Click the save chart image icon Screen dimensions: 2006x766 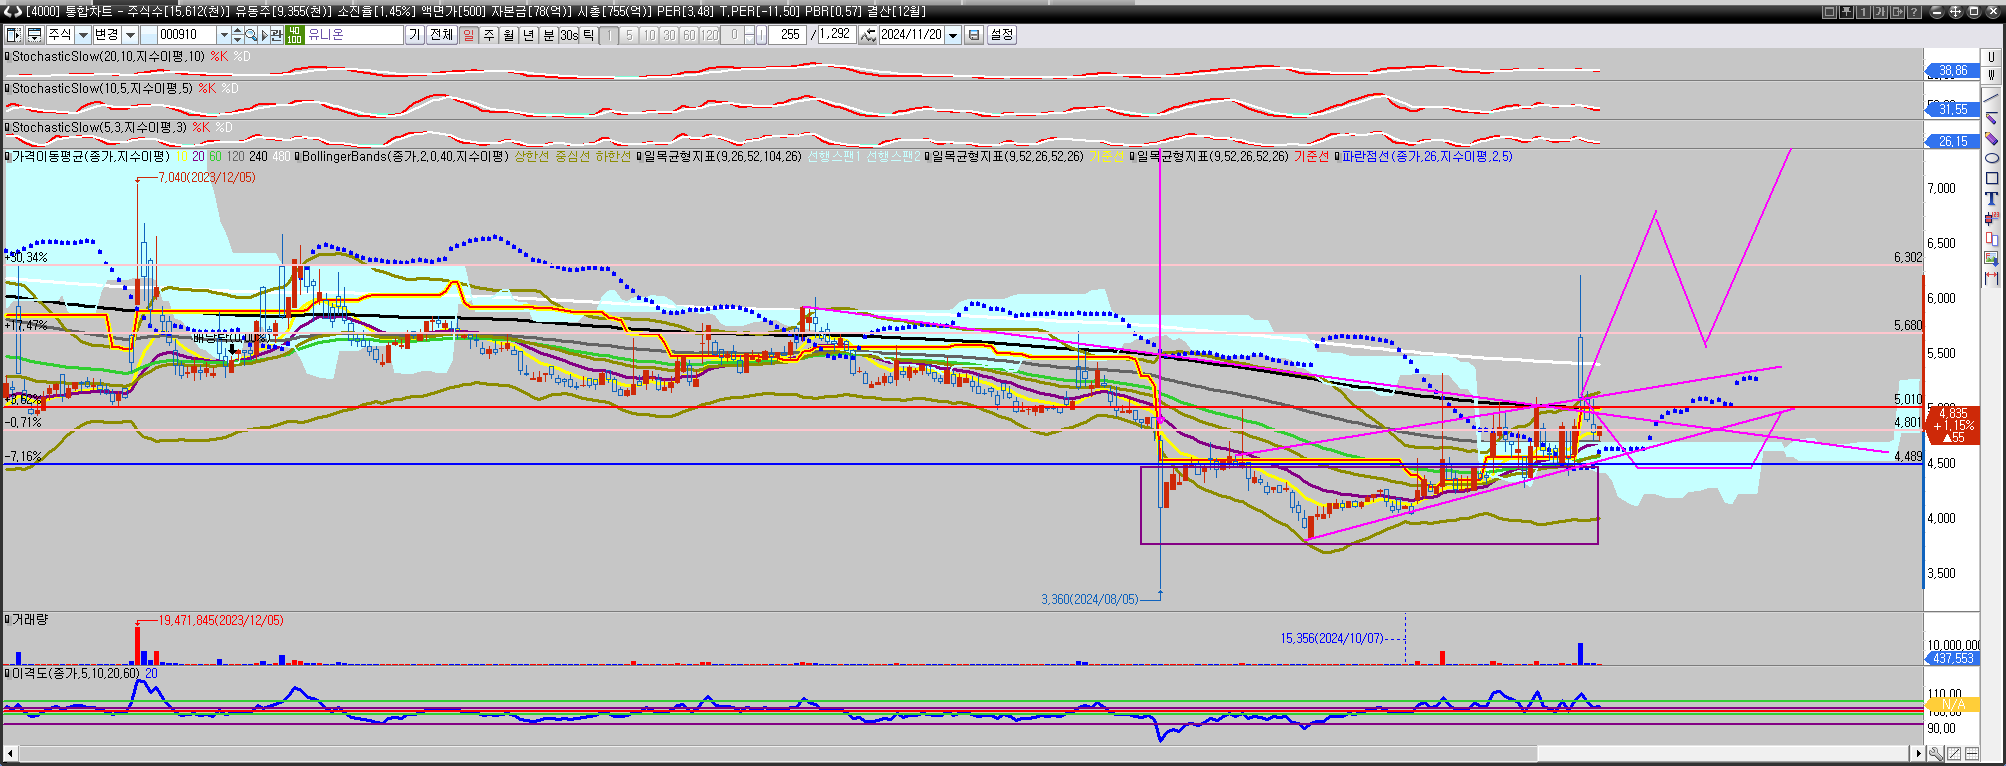click(x=1991, y=258)
